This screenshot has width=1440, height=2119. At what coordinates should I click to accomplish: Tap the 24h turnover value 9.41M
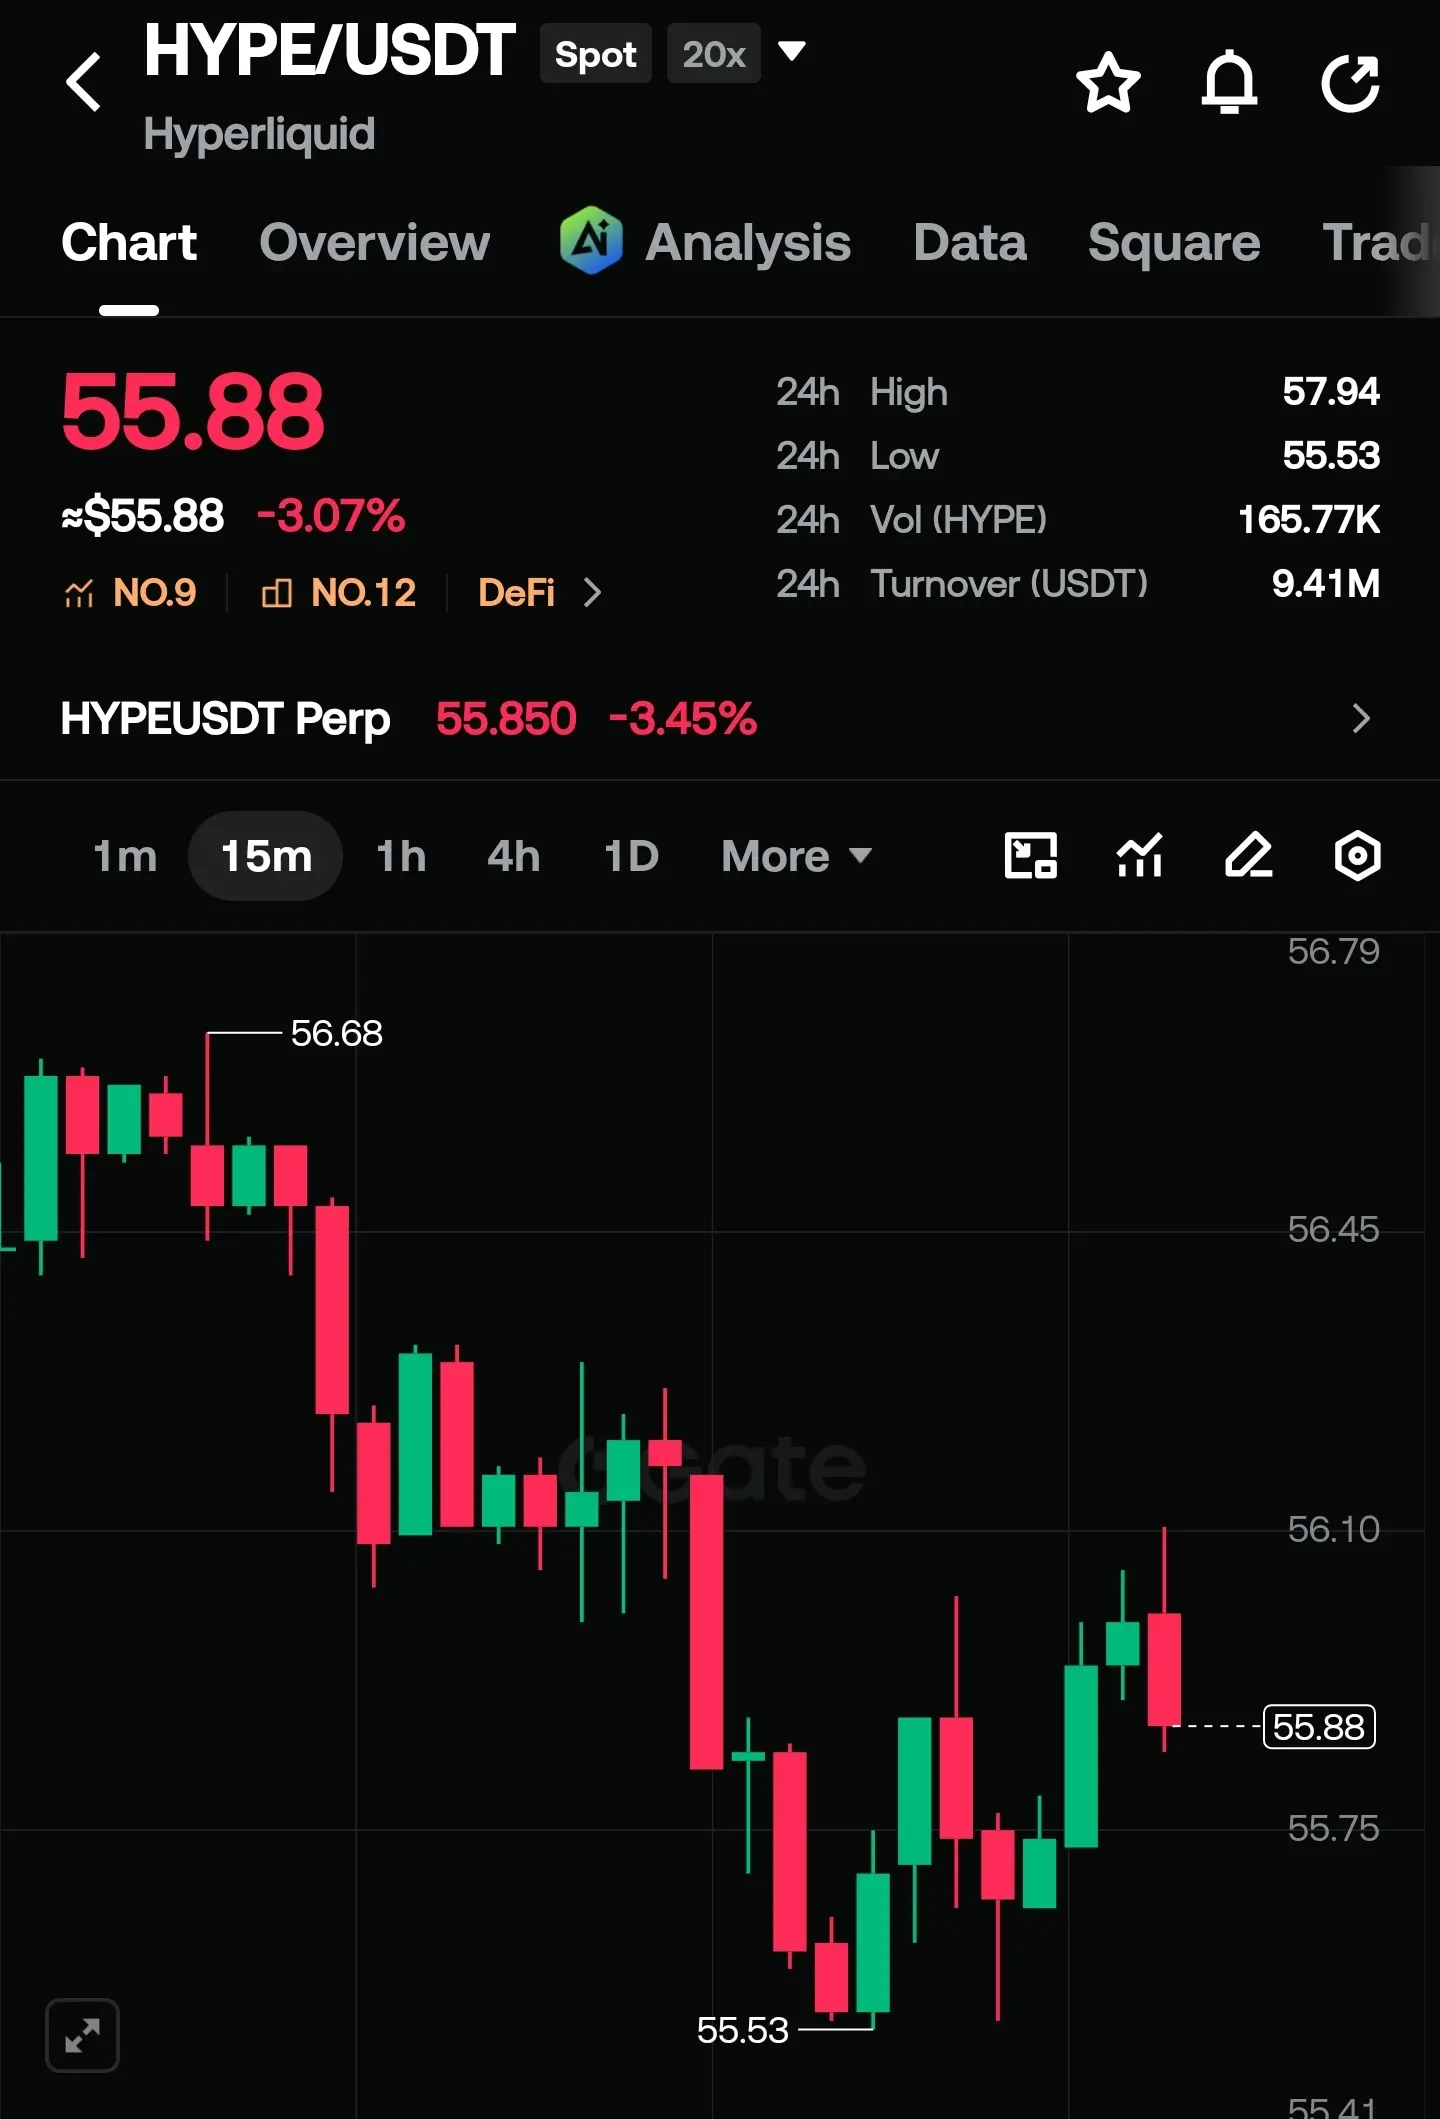coord(1325,583)
